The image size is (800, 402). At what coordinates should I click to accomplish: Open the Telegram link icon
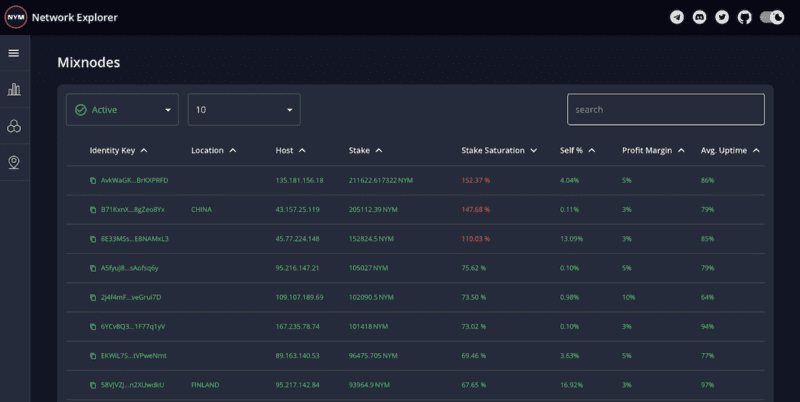tap(677, 17)
